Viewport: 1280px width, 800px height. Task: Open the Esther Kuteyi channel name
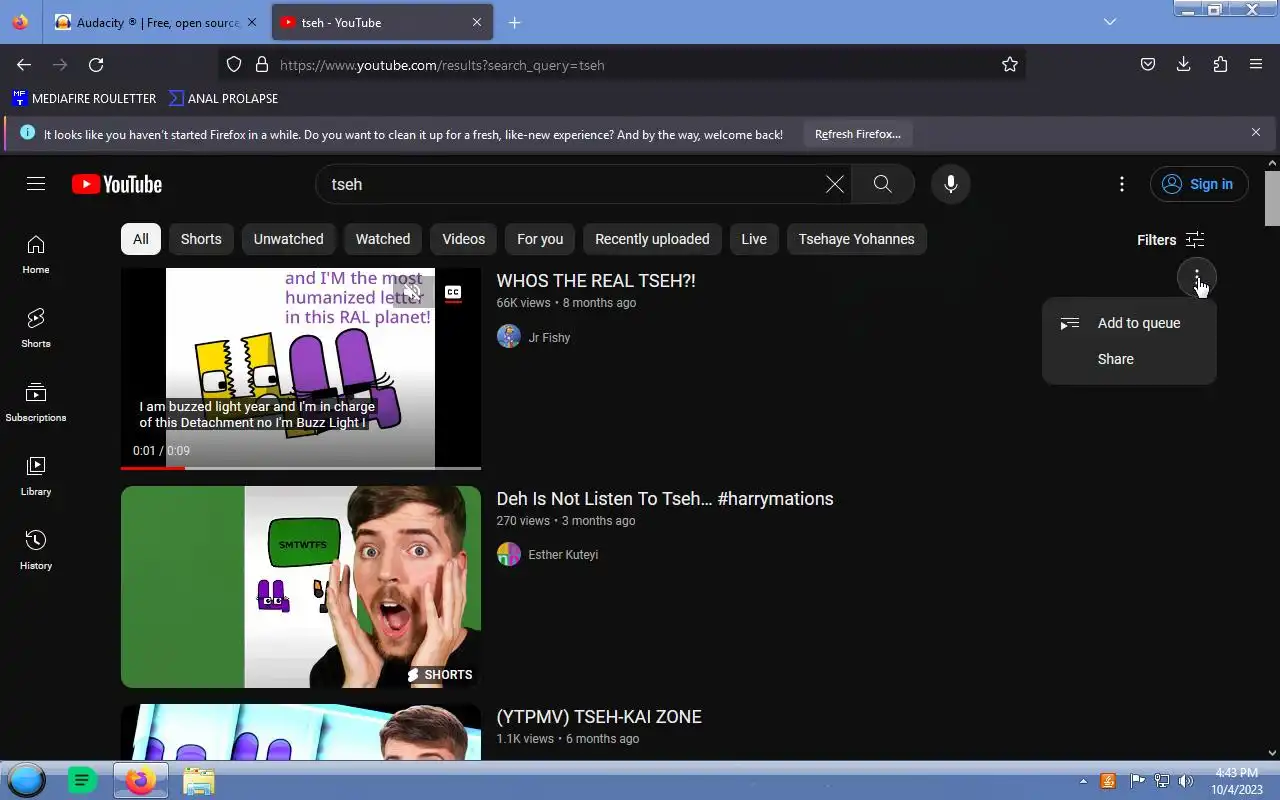coord(563,555)
